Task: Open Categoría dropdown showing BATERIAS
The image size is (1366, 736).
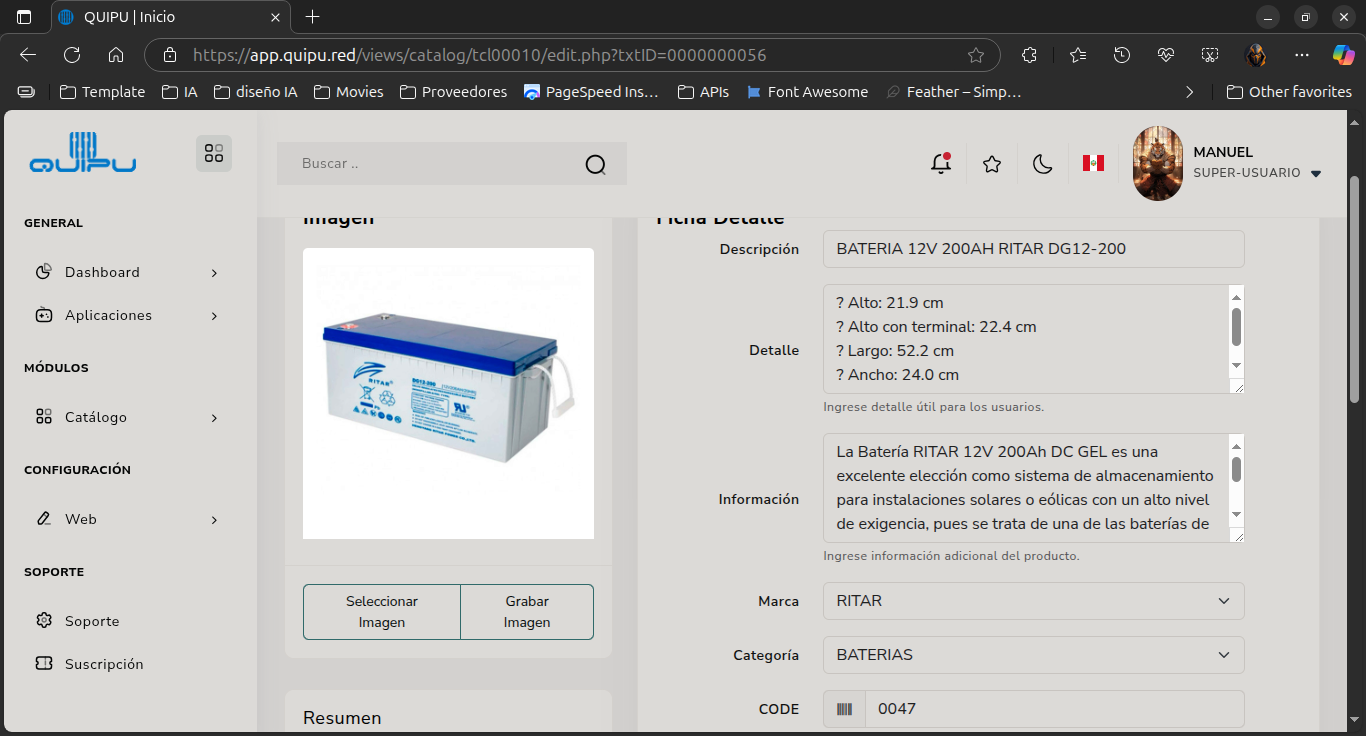Action: 1033,655
